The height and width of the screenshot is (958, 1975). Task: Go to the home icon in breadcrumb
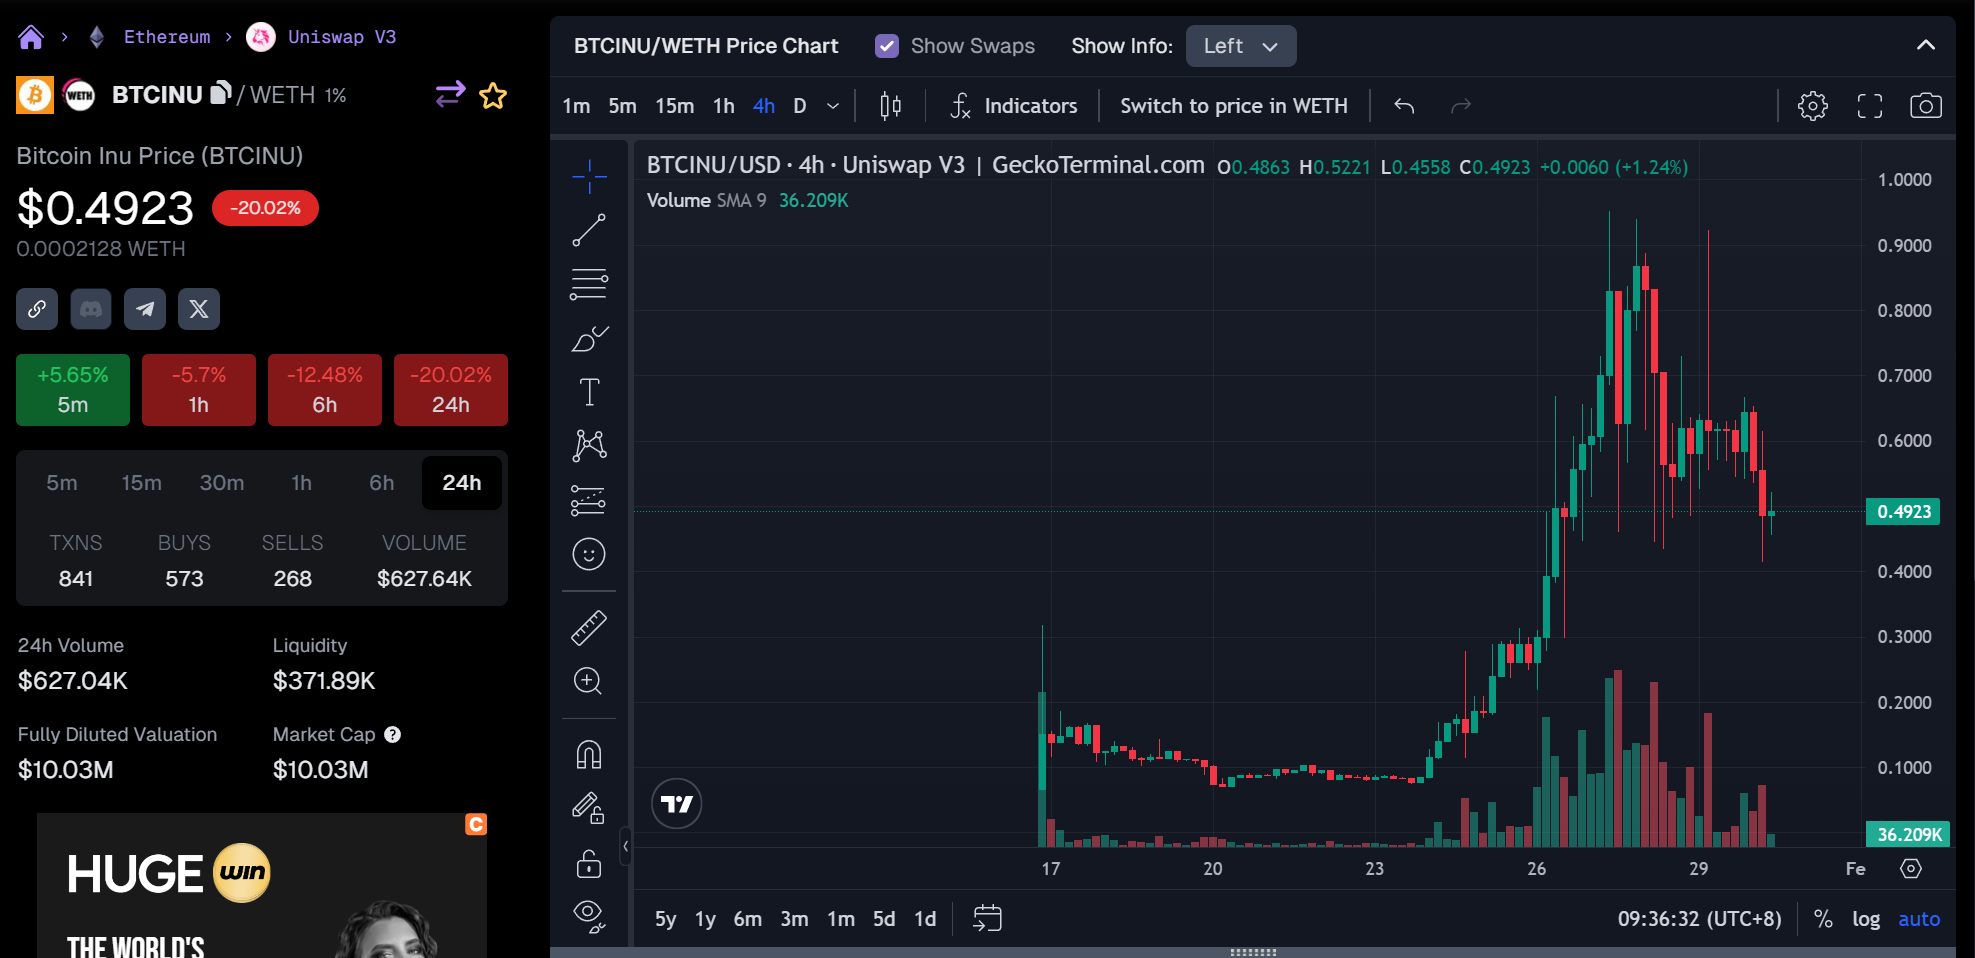(31, 37)
